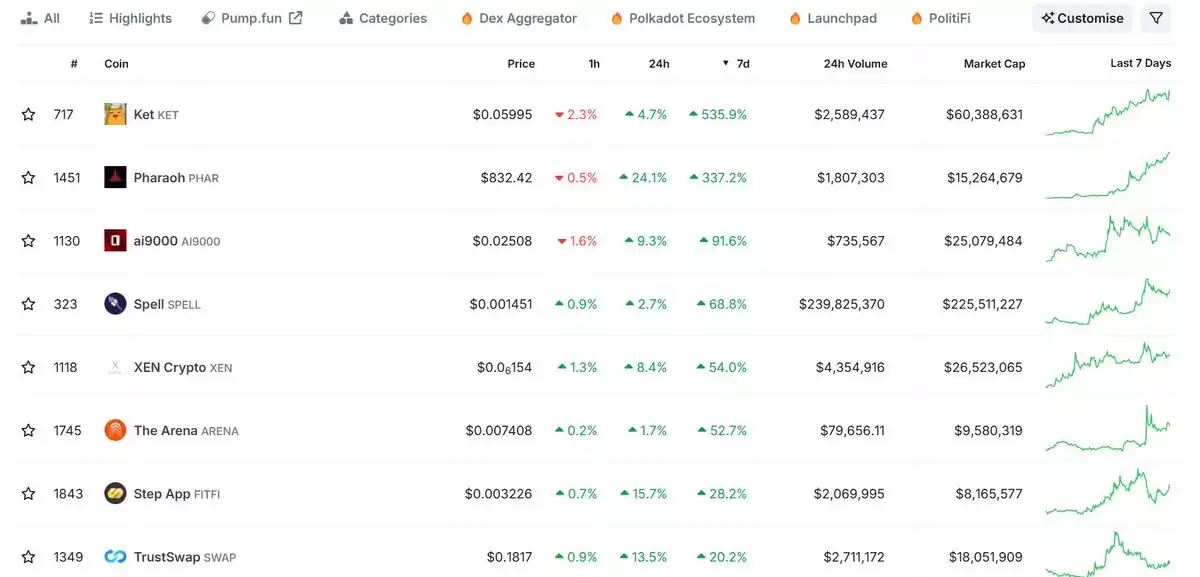The image size is (1200, 577).
Task: Select the Dex Aggregator category
Action: tap(518, 18)
